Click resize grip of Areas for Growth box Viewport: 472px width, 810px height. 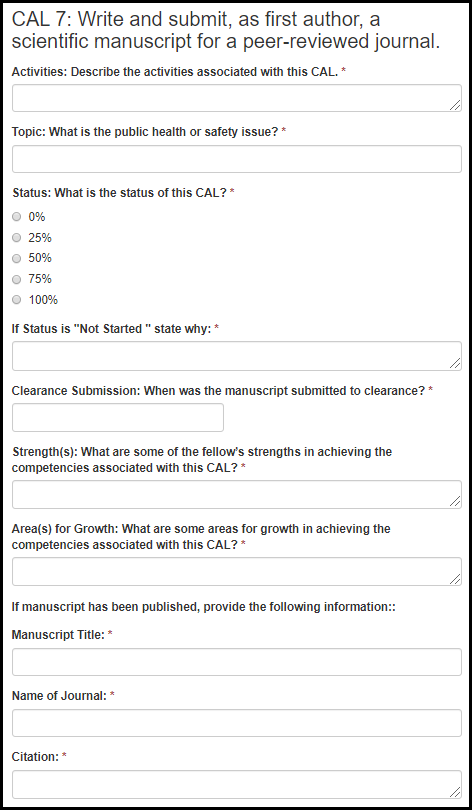455,579
